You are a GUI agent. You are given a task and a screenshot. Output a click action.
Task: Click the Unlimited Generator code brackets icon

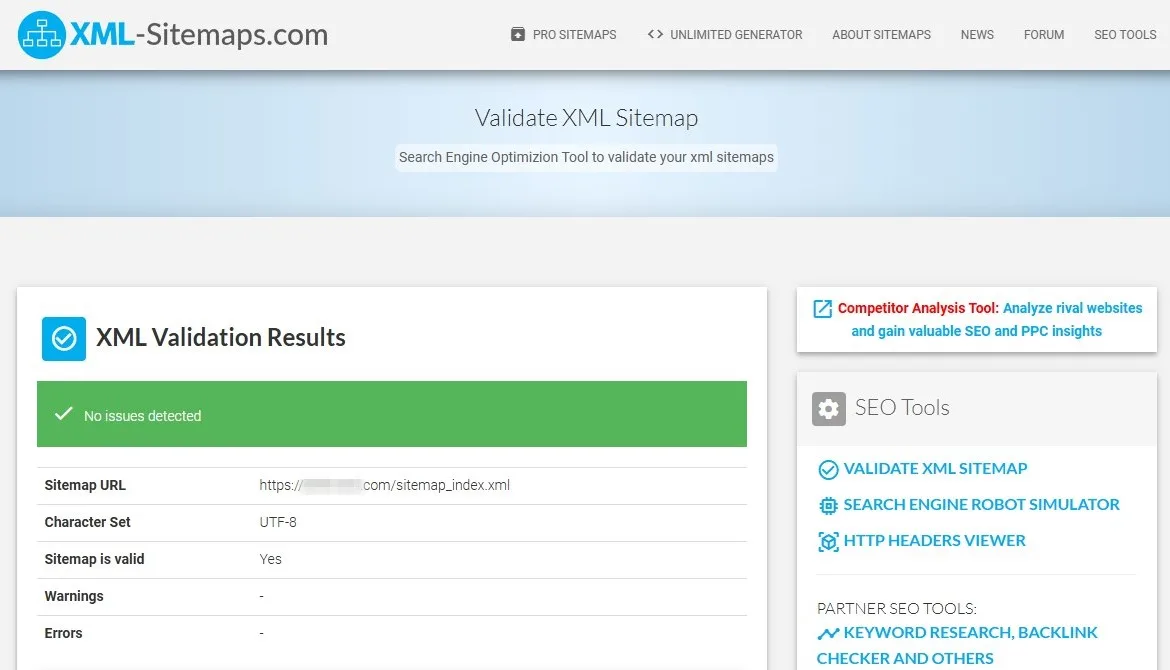[x=655, y=34]
